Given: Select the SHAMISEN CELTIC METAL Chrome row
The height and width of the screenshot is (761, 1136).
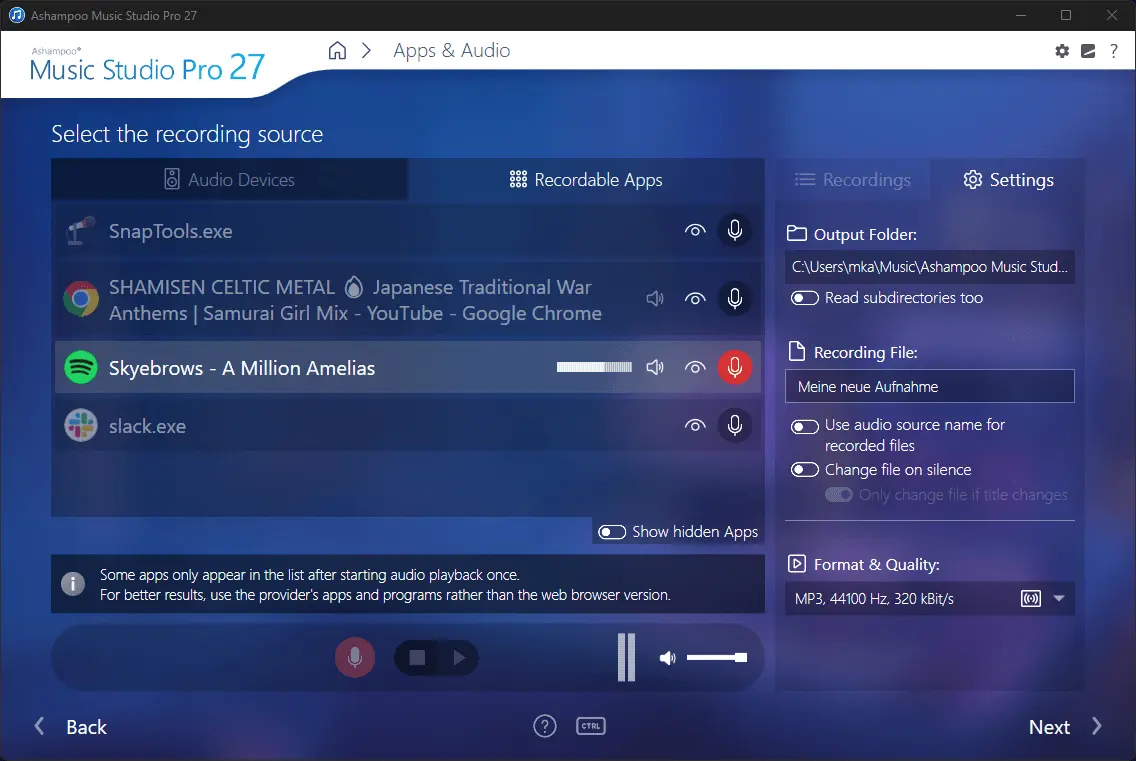Looking at the screenshot, I should click(408, 299).
